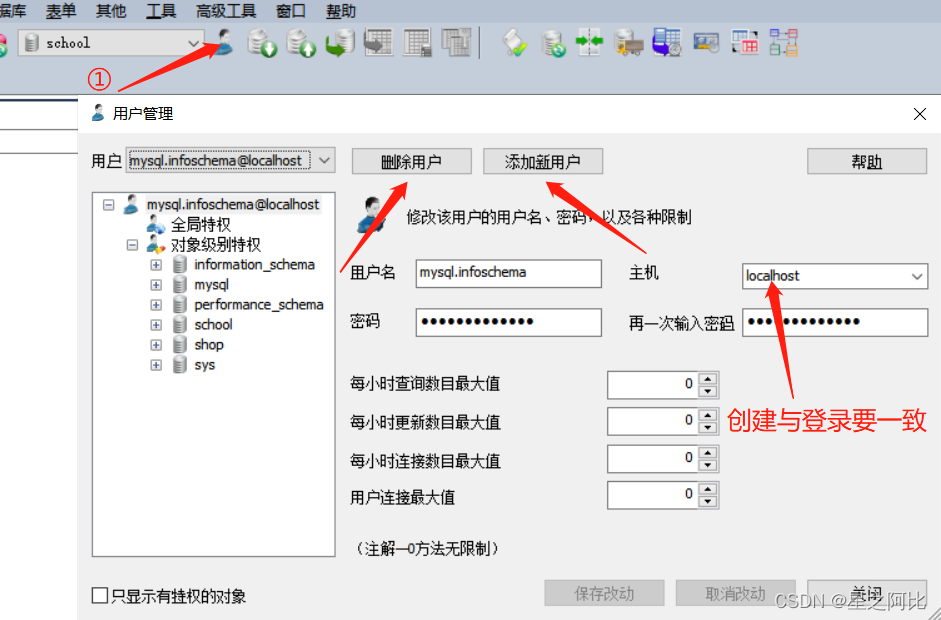941x620 pixels.
Task: Click the overlapping duplicate tables toolbar icon
Action: [456, 43]
